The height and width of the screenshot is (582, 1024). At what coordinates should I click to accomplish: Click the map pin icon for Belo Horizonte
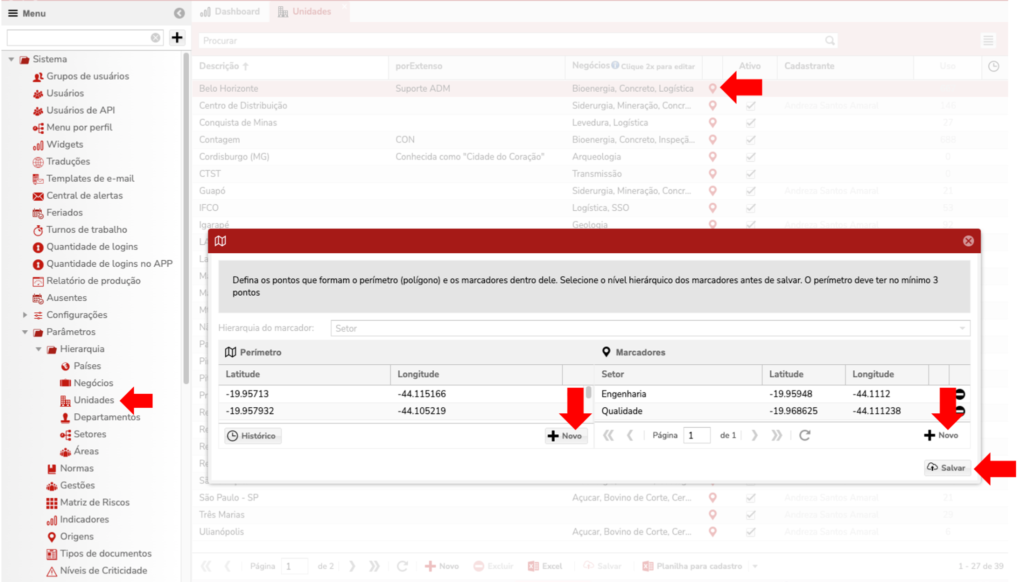tap(712, 88)
